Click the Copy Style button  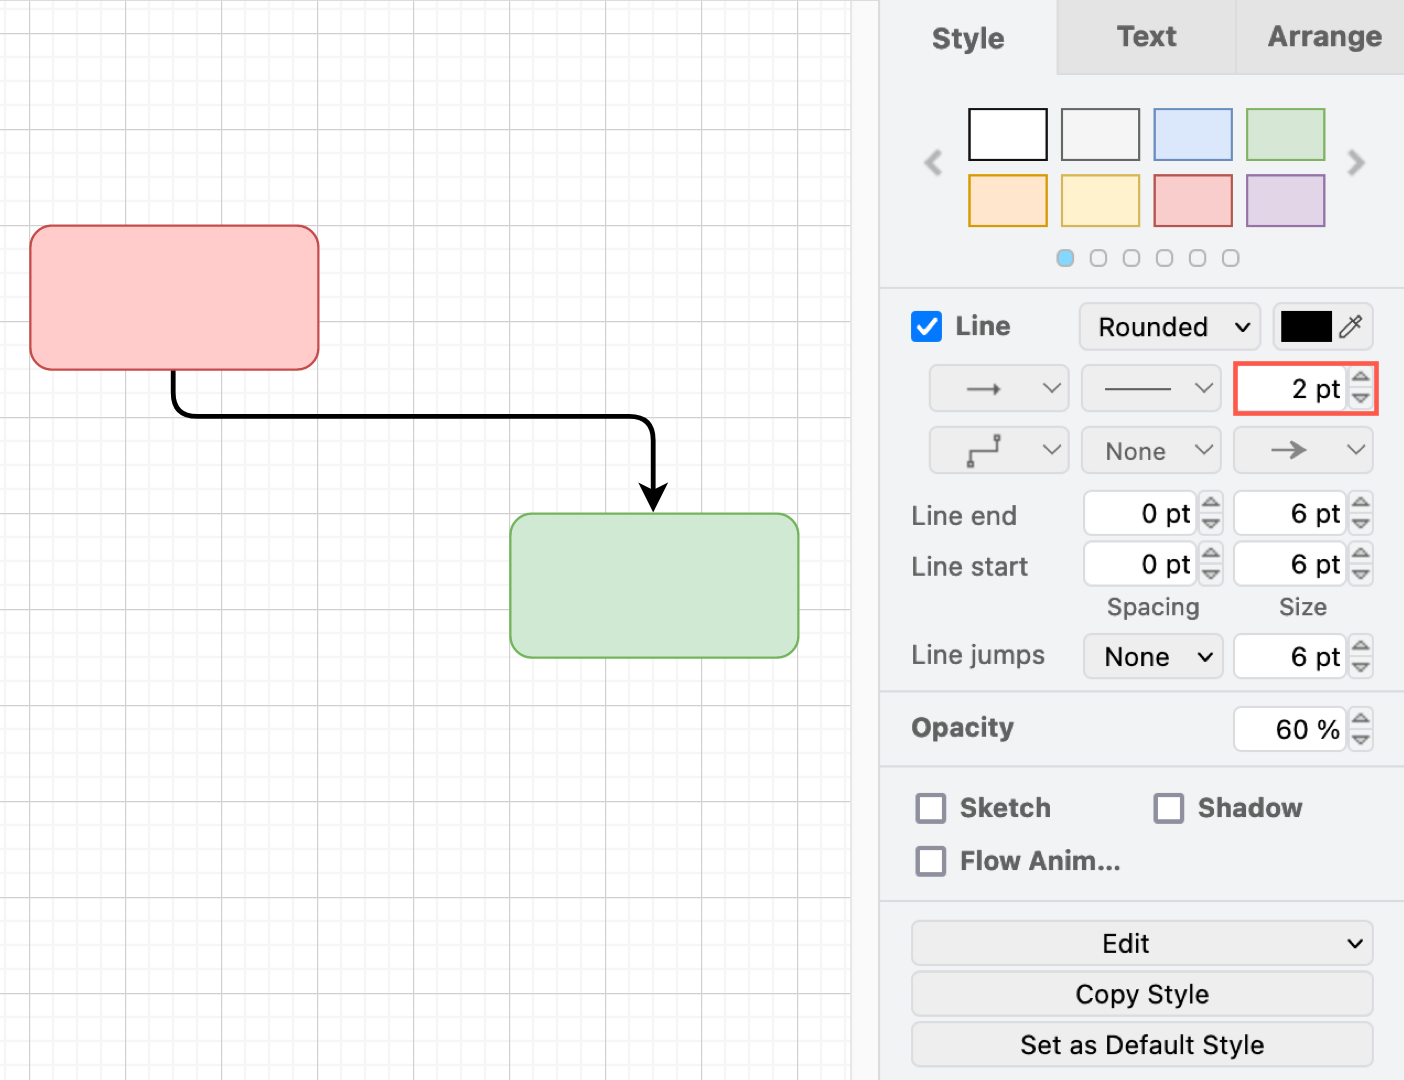click(1141, 994)
